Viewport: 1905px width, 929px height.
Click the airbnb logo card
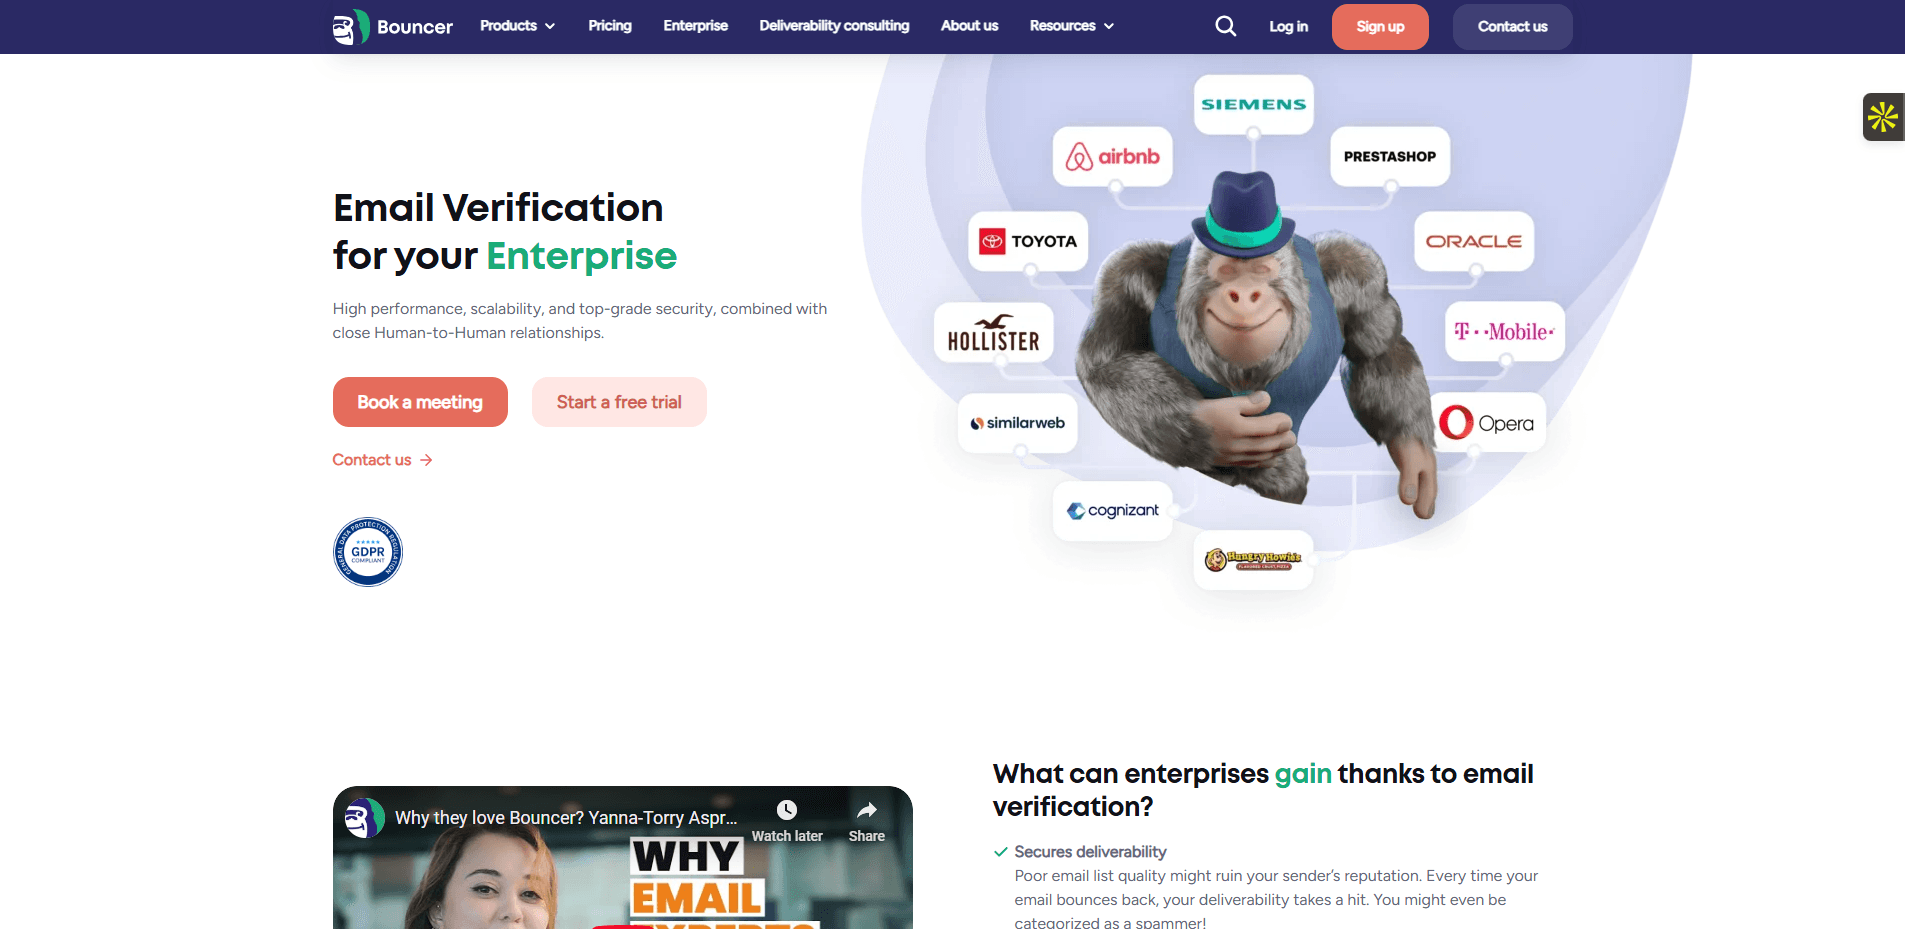pos(1112,156)
